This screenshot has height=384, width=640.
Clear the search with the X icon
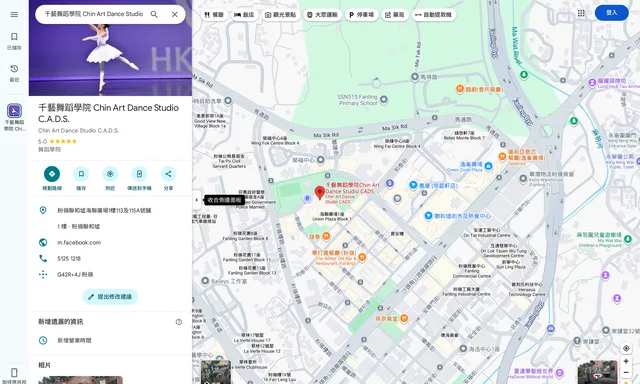175,14
